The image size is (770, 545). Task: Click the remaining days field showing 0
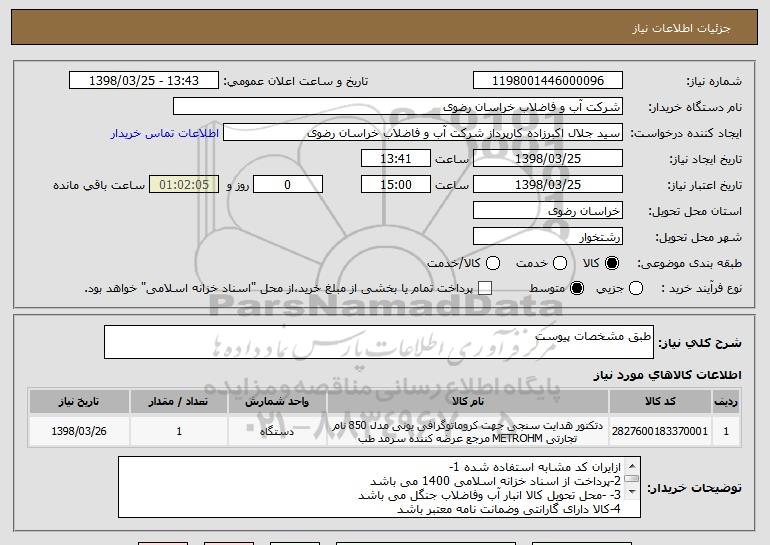[x=288, y=185]
